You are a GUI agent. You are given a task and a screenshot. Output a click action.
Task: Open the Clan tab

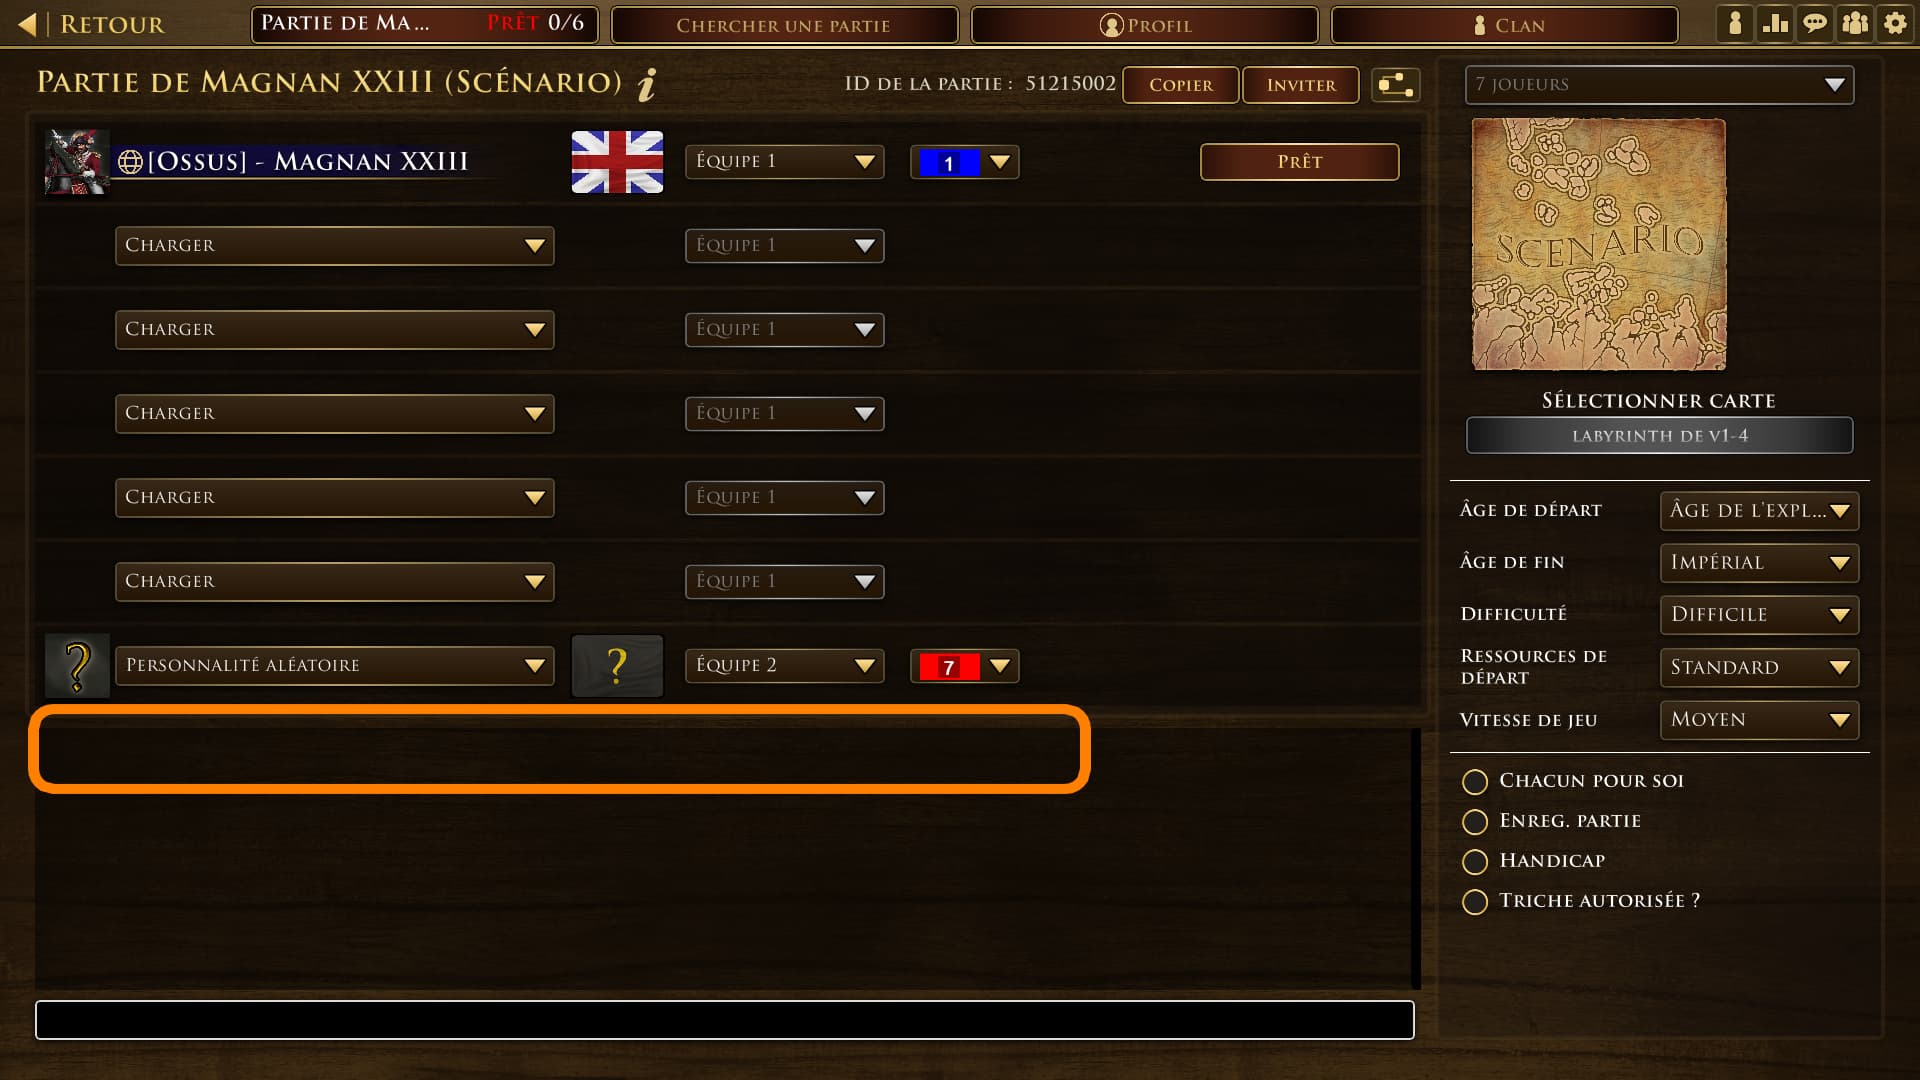pos(1504,25)
